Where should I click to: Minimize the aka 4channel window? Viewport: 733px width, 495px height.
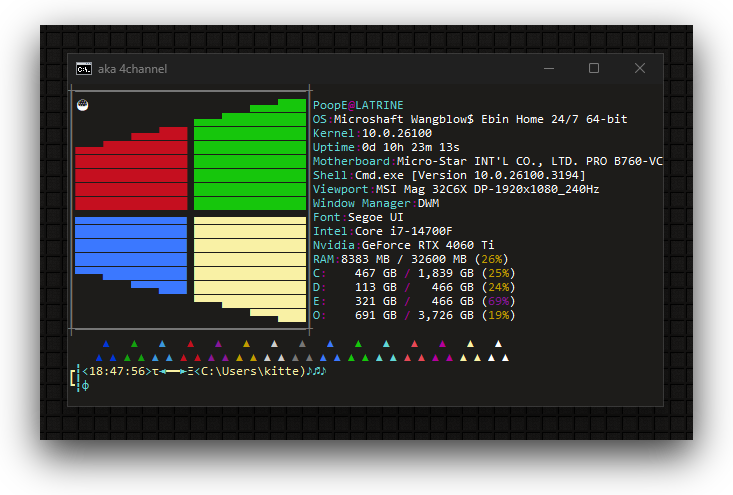549,68
